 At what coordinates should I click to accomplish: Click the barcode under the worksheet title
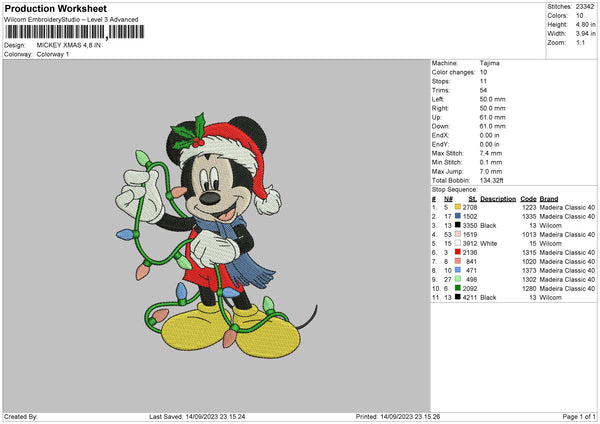coord(75,32)
